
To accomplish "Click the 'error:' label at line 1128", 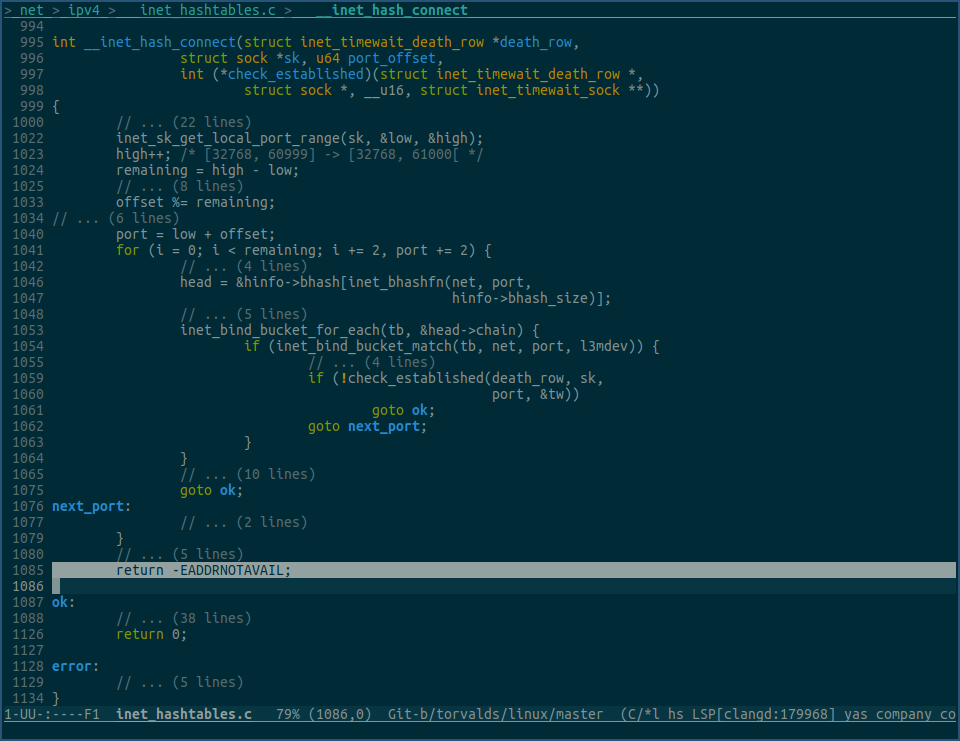I will click(76, 666).
